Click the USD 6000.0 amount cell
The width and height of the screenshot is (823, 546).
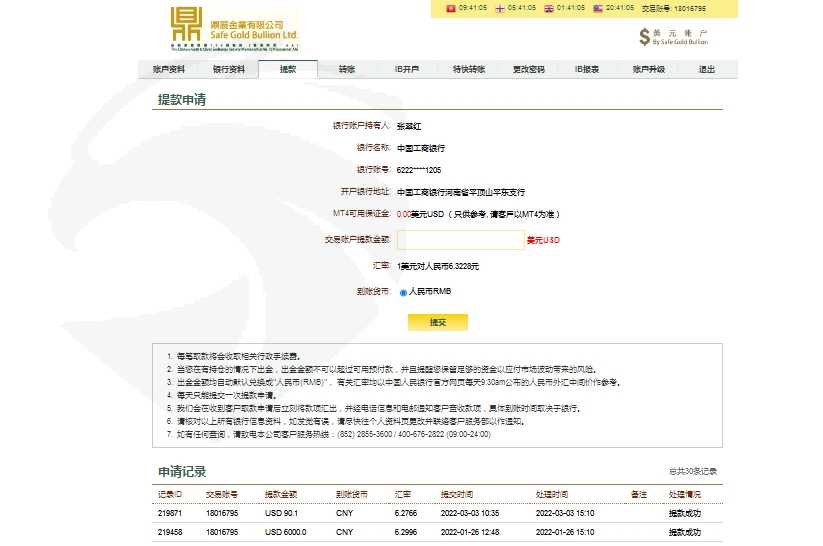[x=286, y=532]
